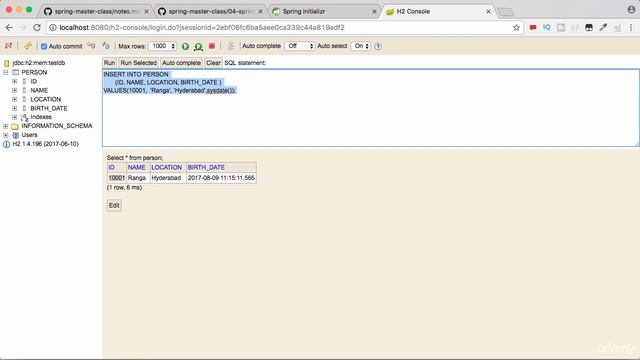
Task: Expand the BIRTH_DATE column node
Action: (x=15, y=108)
